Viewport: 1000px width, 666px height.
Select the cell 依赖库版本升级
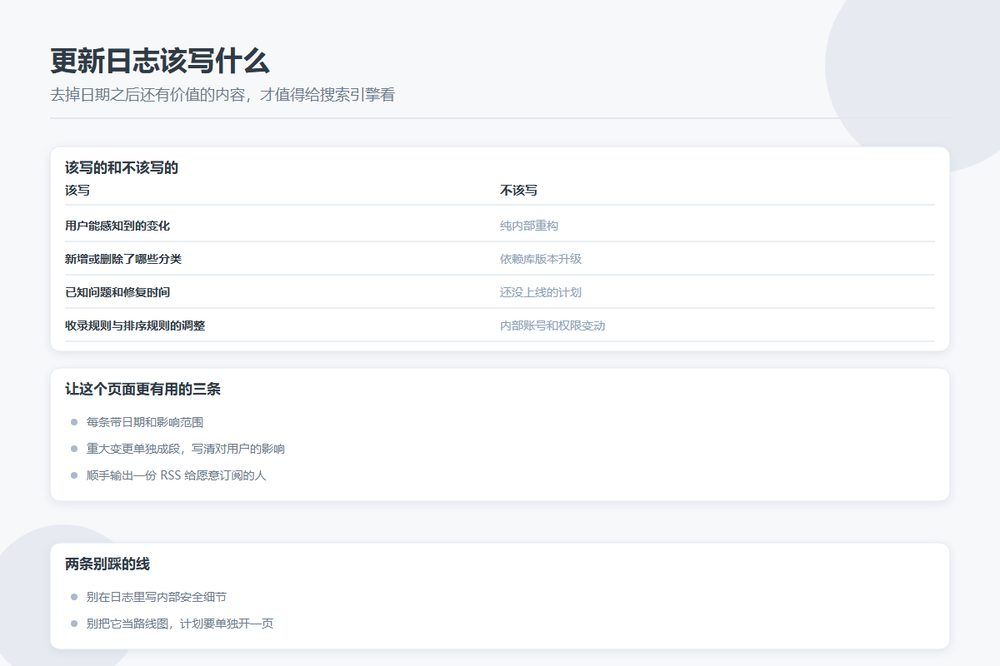coord(541,259)
